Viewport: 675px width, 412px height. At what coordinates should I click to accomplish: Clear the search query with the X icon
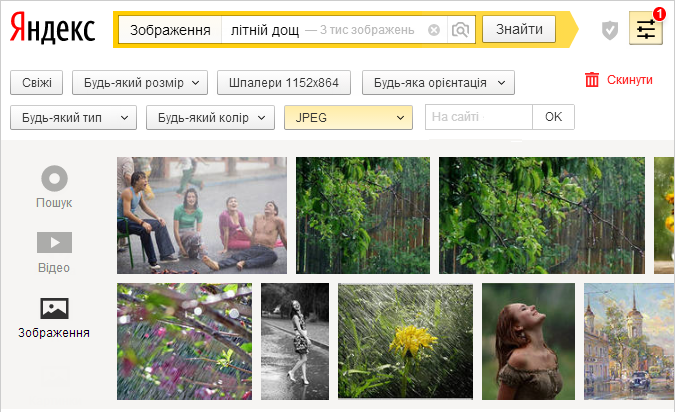pos(434,30)
